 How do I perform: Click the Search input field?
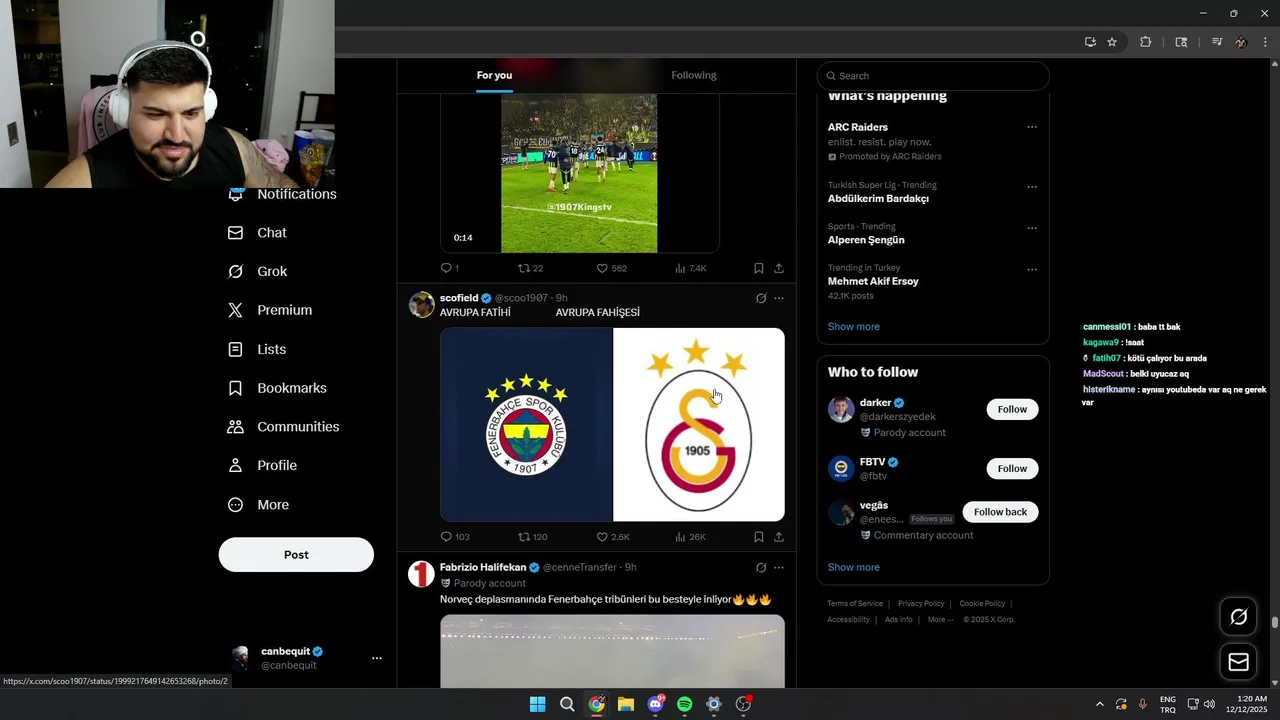point(933,76)
